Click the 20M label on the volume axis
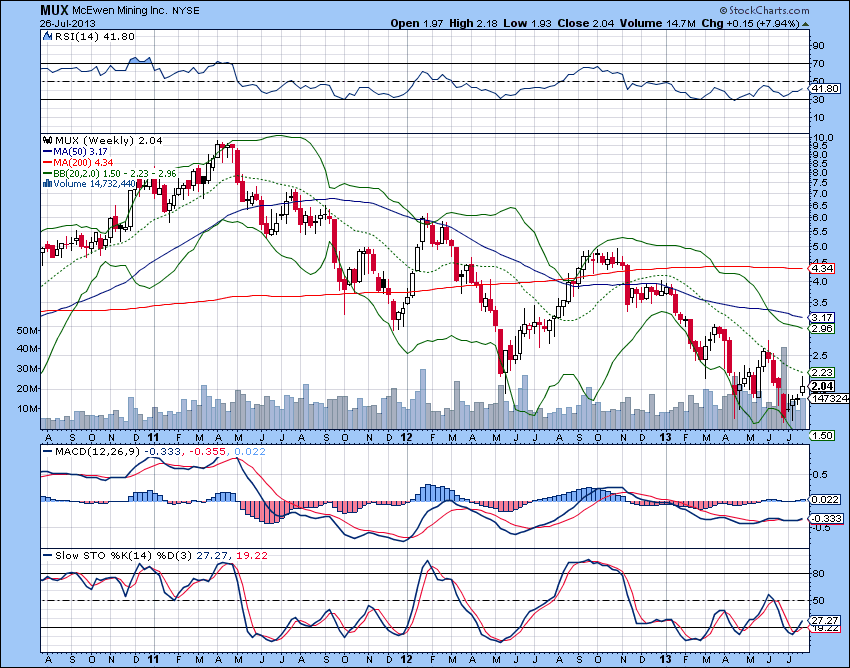This screenshot has height=668, width=850. [x=27, y=388]
